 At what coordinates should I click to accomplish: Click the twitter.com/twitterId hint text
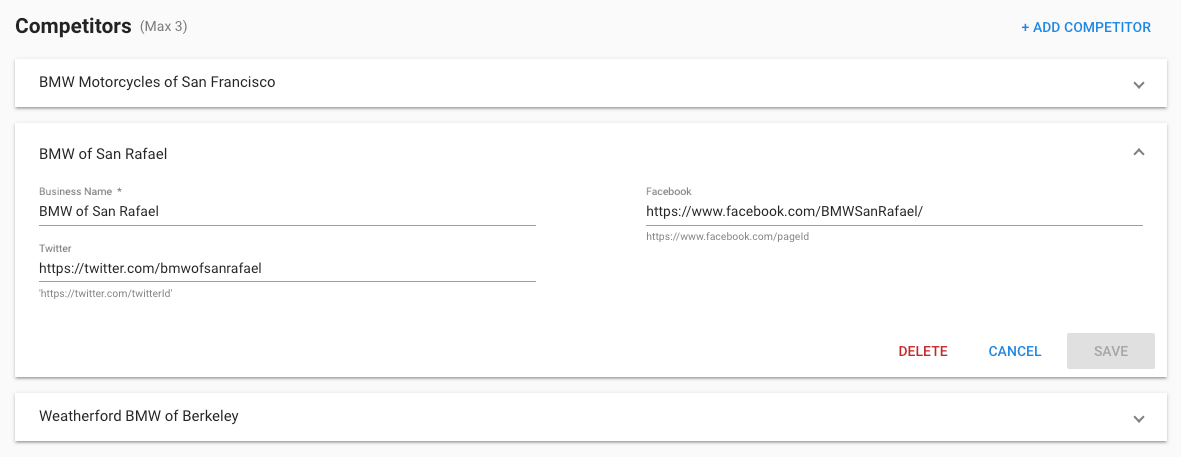pos(106,294)
